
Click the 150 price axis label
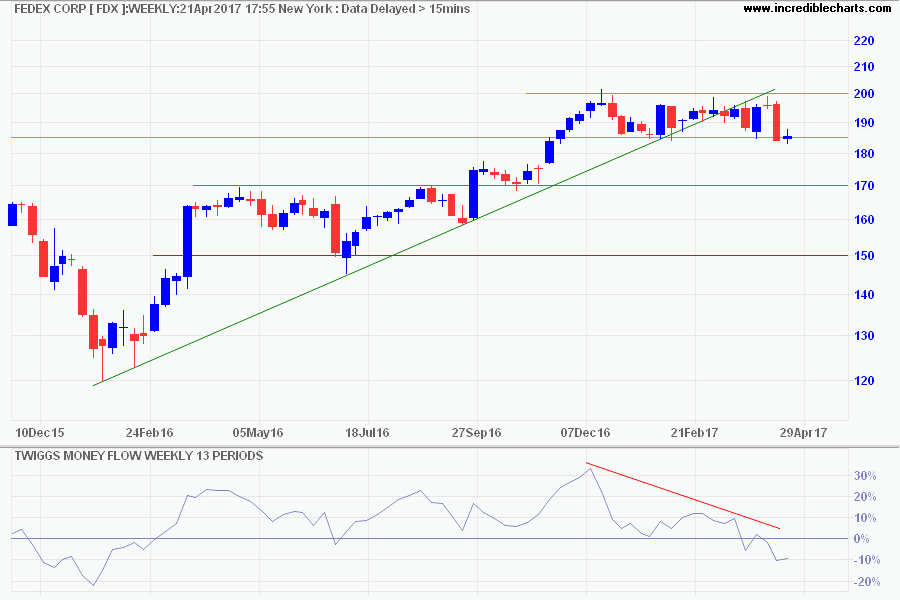coord(864,256)
